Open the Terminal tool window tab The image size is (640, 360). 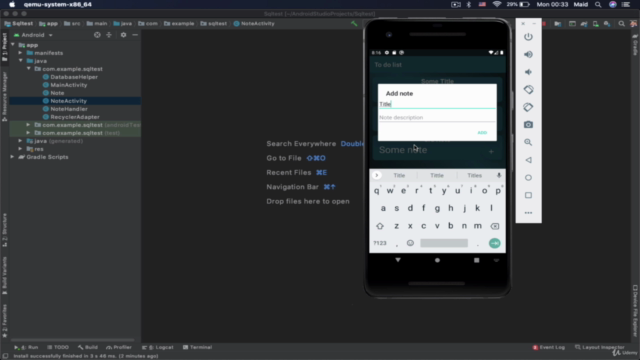click(x=198, y=347)
